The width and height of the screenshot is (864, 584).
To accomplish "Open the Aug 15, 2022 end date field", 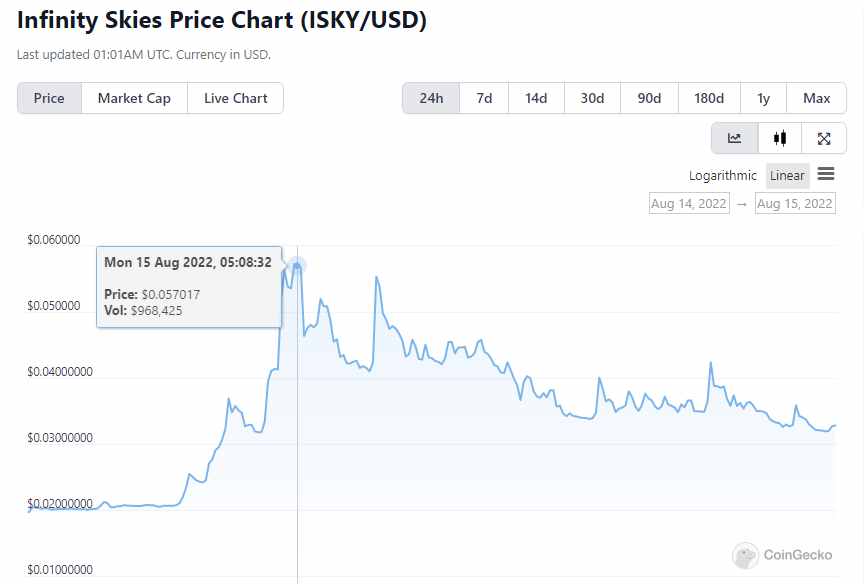I will (x=795, y=204).
